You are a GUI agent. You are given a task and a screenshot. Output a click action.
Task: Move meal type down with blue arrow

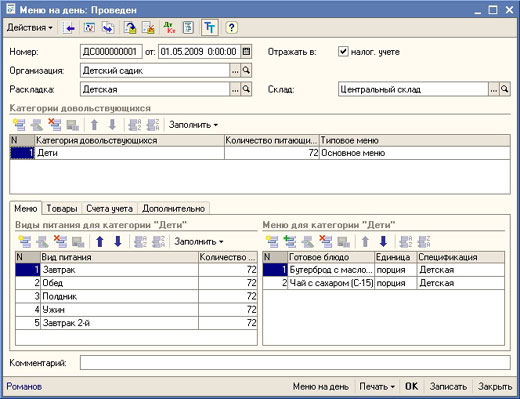click(118, 241)
